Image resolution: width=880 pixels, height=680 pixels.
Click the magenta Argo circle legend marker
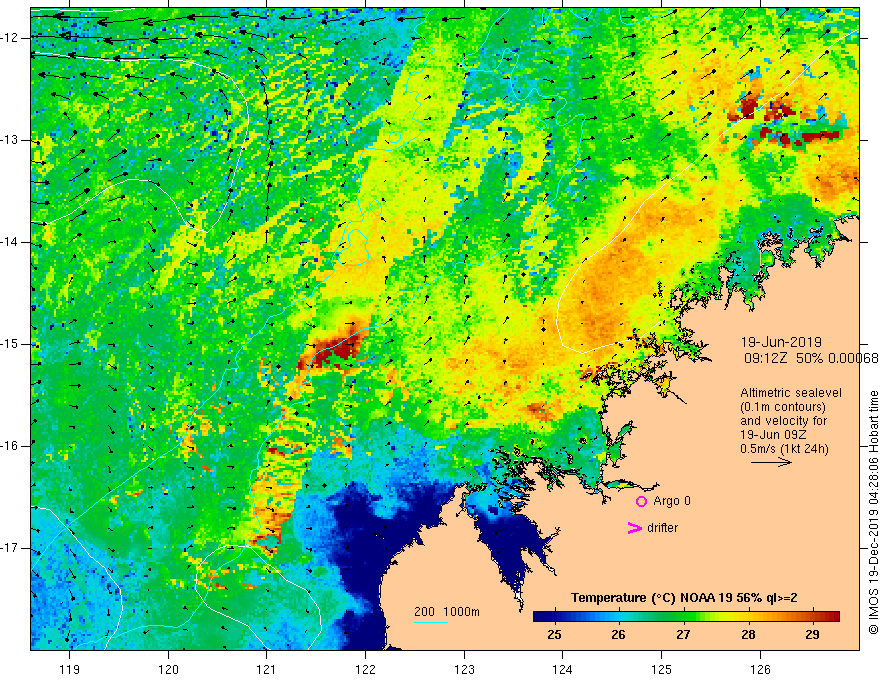pos(641,502)
